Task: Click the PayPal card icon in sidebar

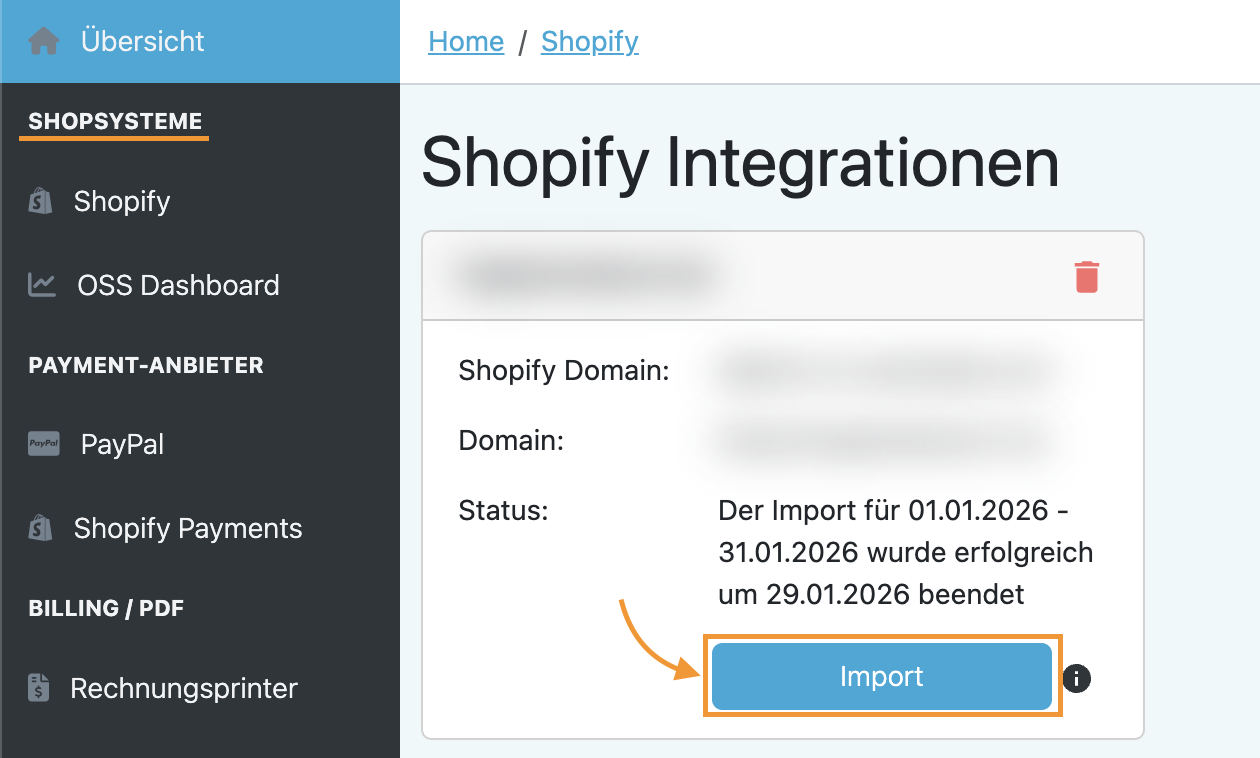Action: pyautogui.click(x=44, y=444)
